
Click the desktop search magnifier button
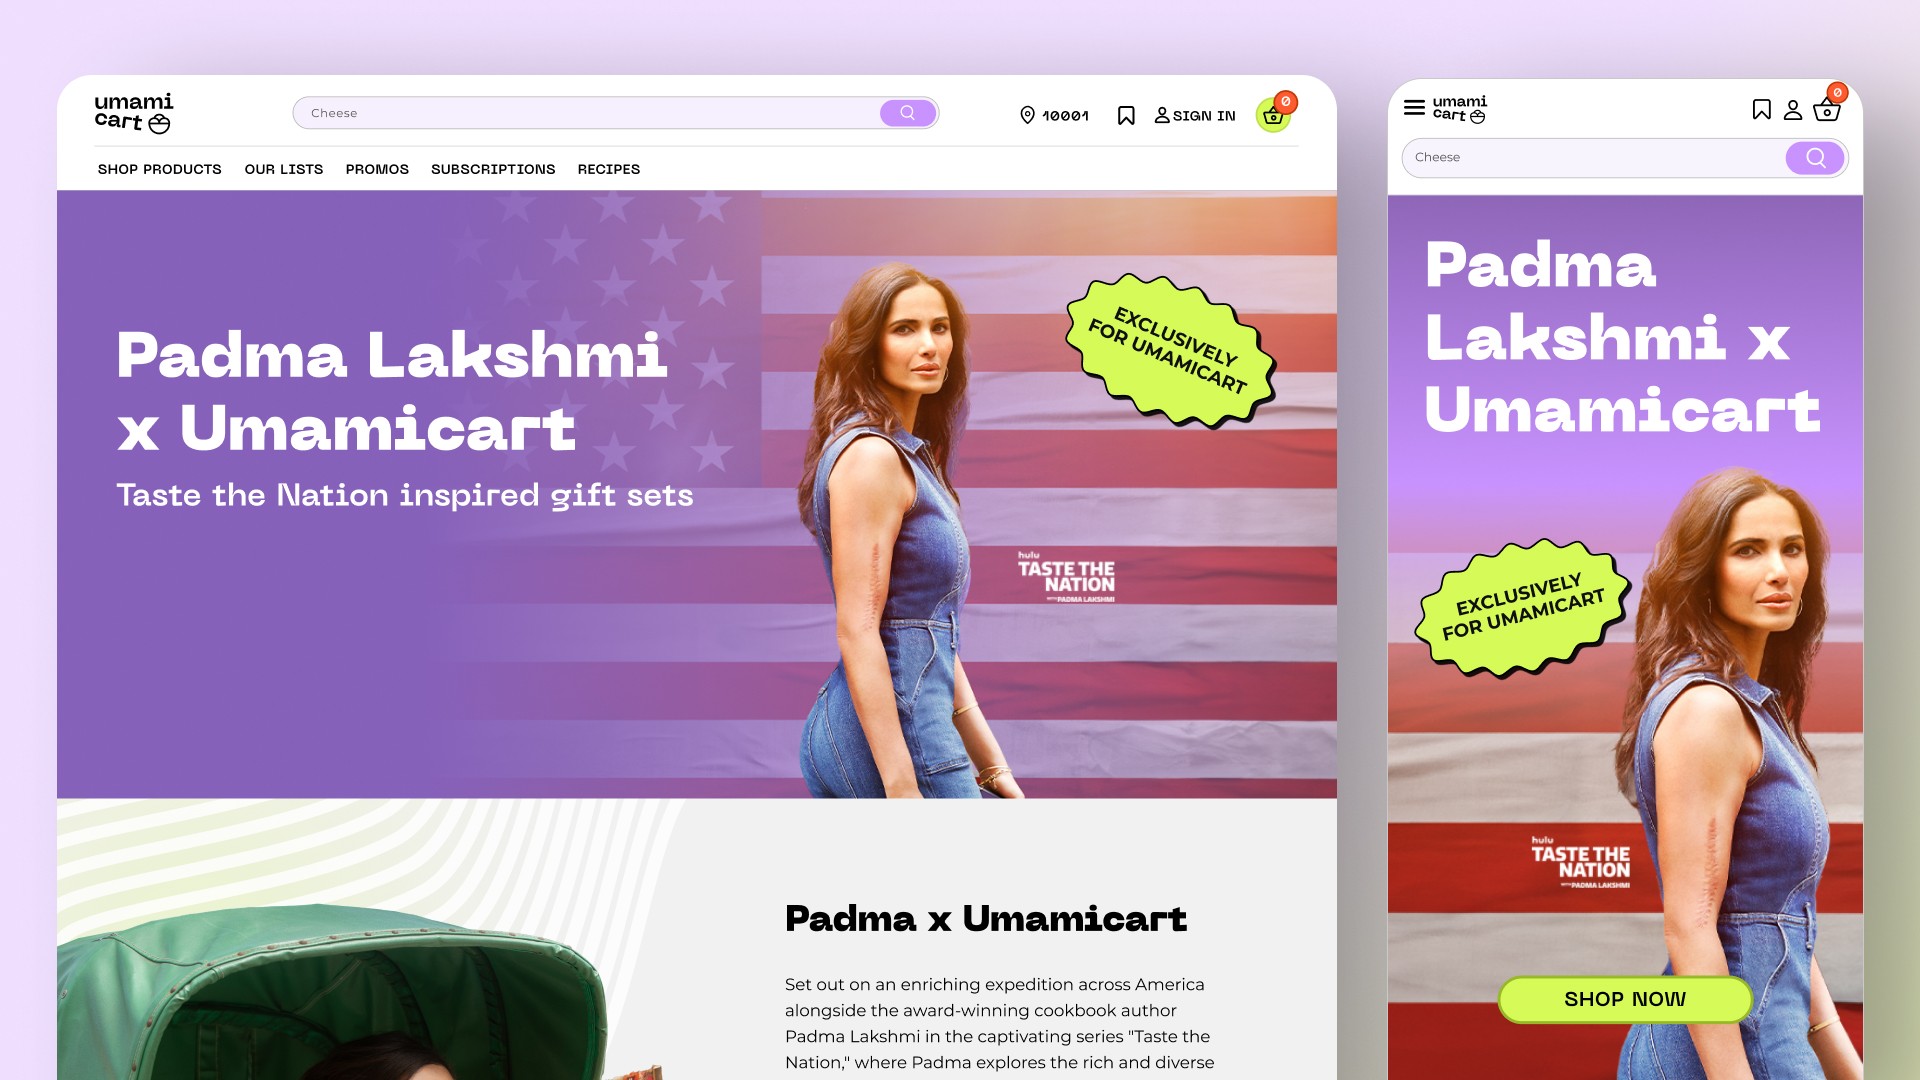coord(908,113)
